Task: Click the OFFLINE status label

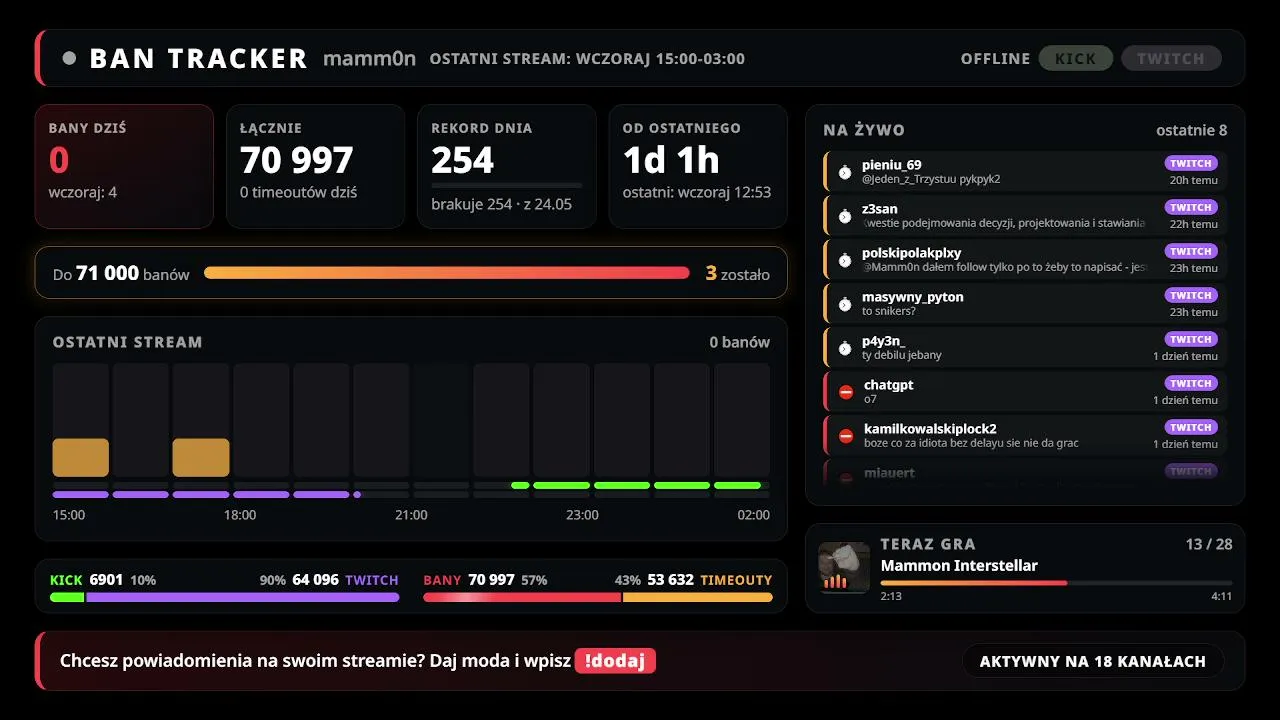Action: point(995,58)
